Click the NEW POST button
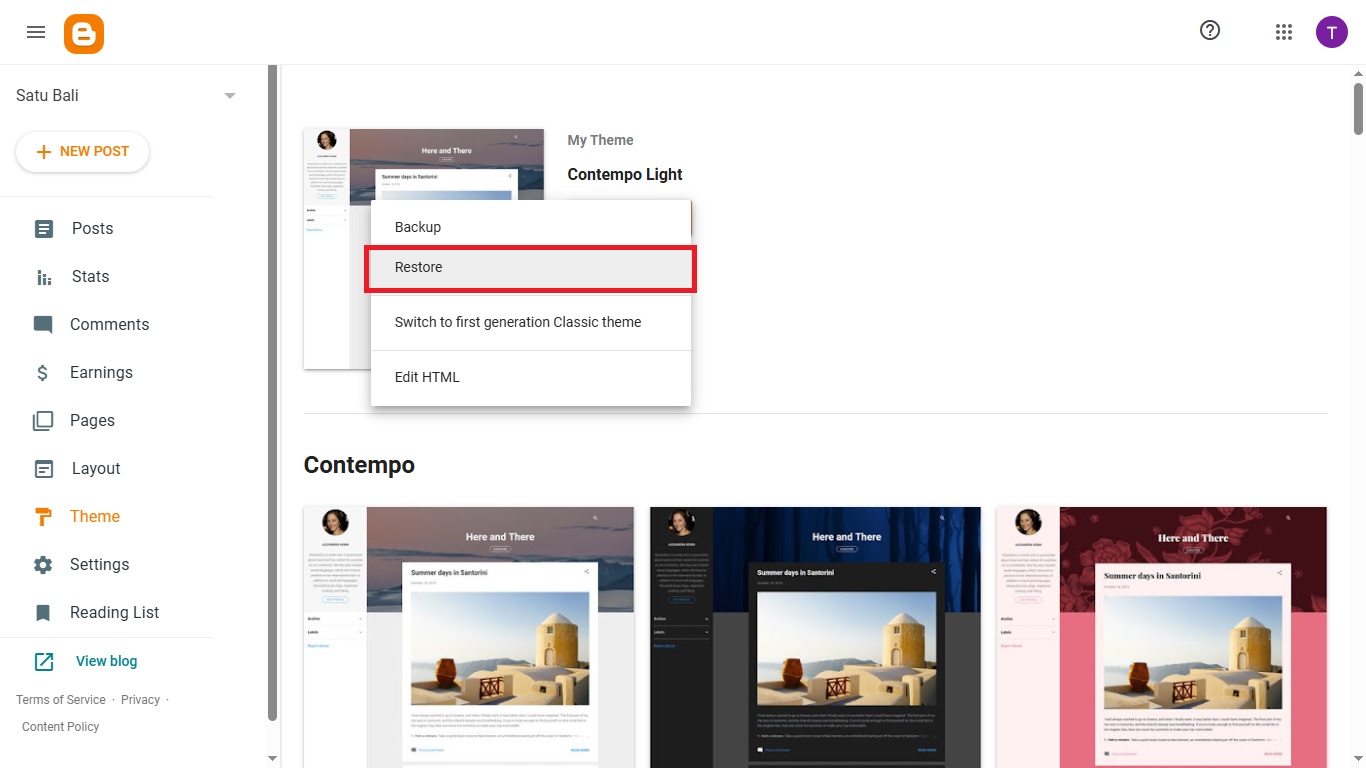This screenshot has width=1366, height=768. [x=82, y=151]
